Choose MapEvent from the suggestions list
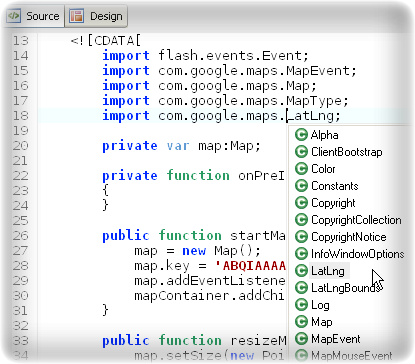Screen dimensions: 415x364 click(336, 339)
